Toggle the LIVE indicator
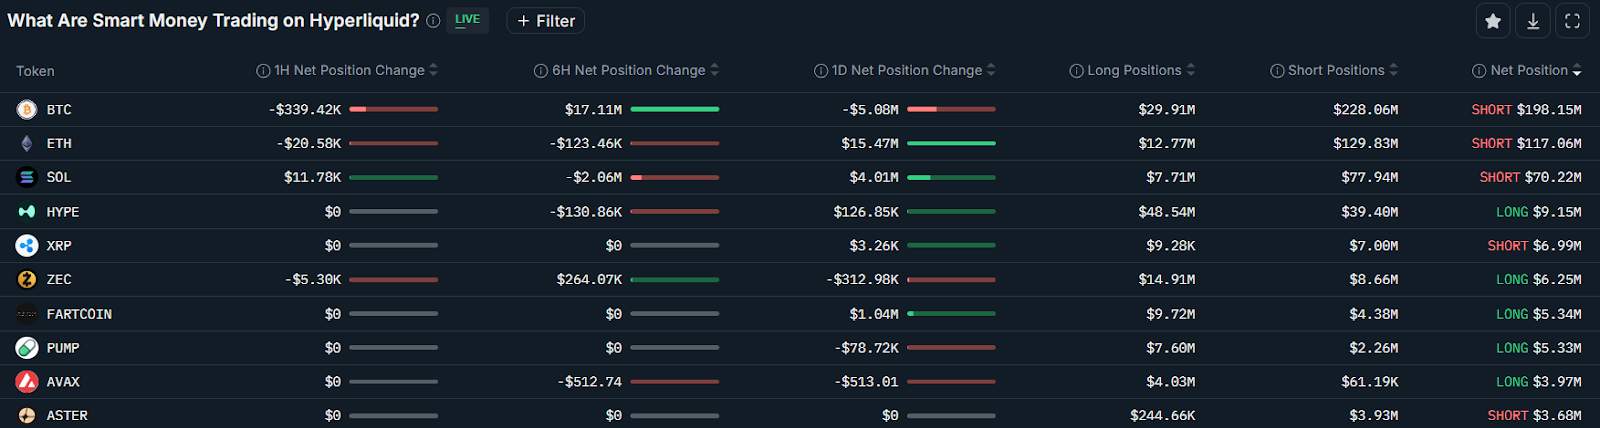 coord(467,20)
